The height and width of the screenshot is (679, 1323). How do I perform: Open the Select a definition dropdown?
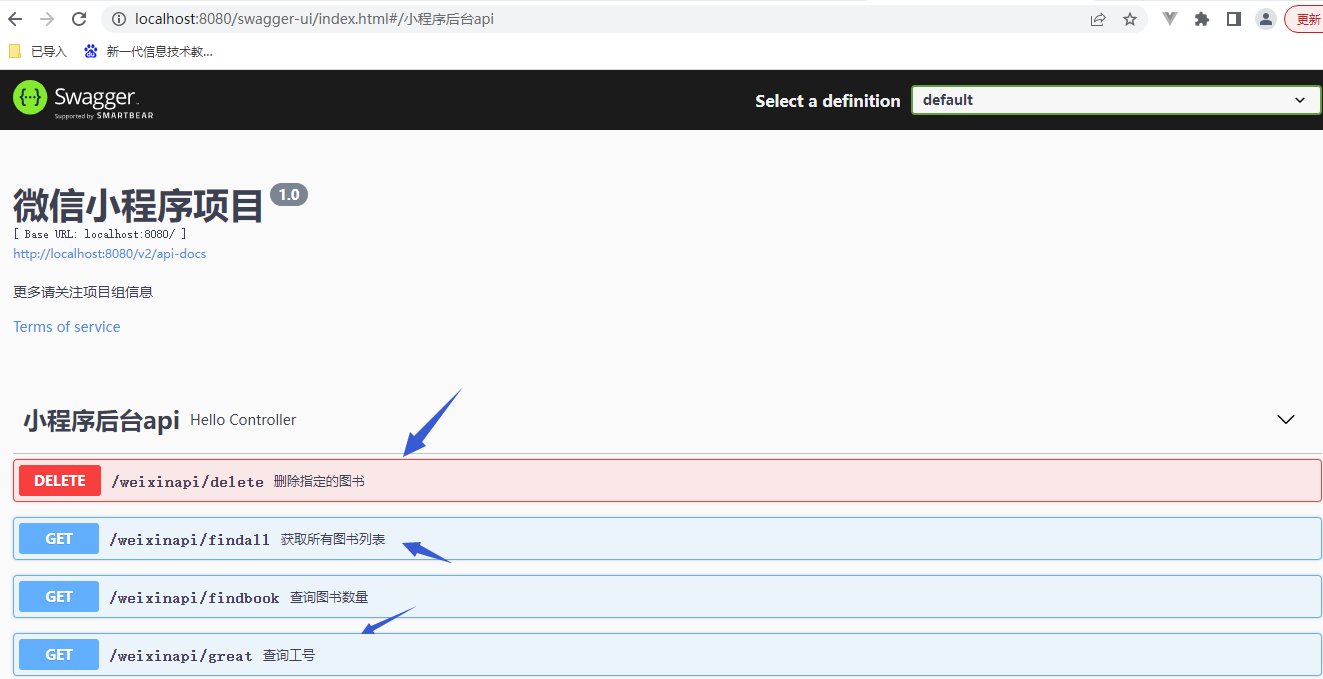click(x=1116, y=100)
